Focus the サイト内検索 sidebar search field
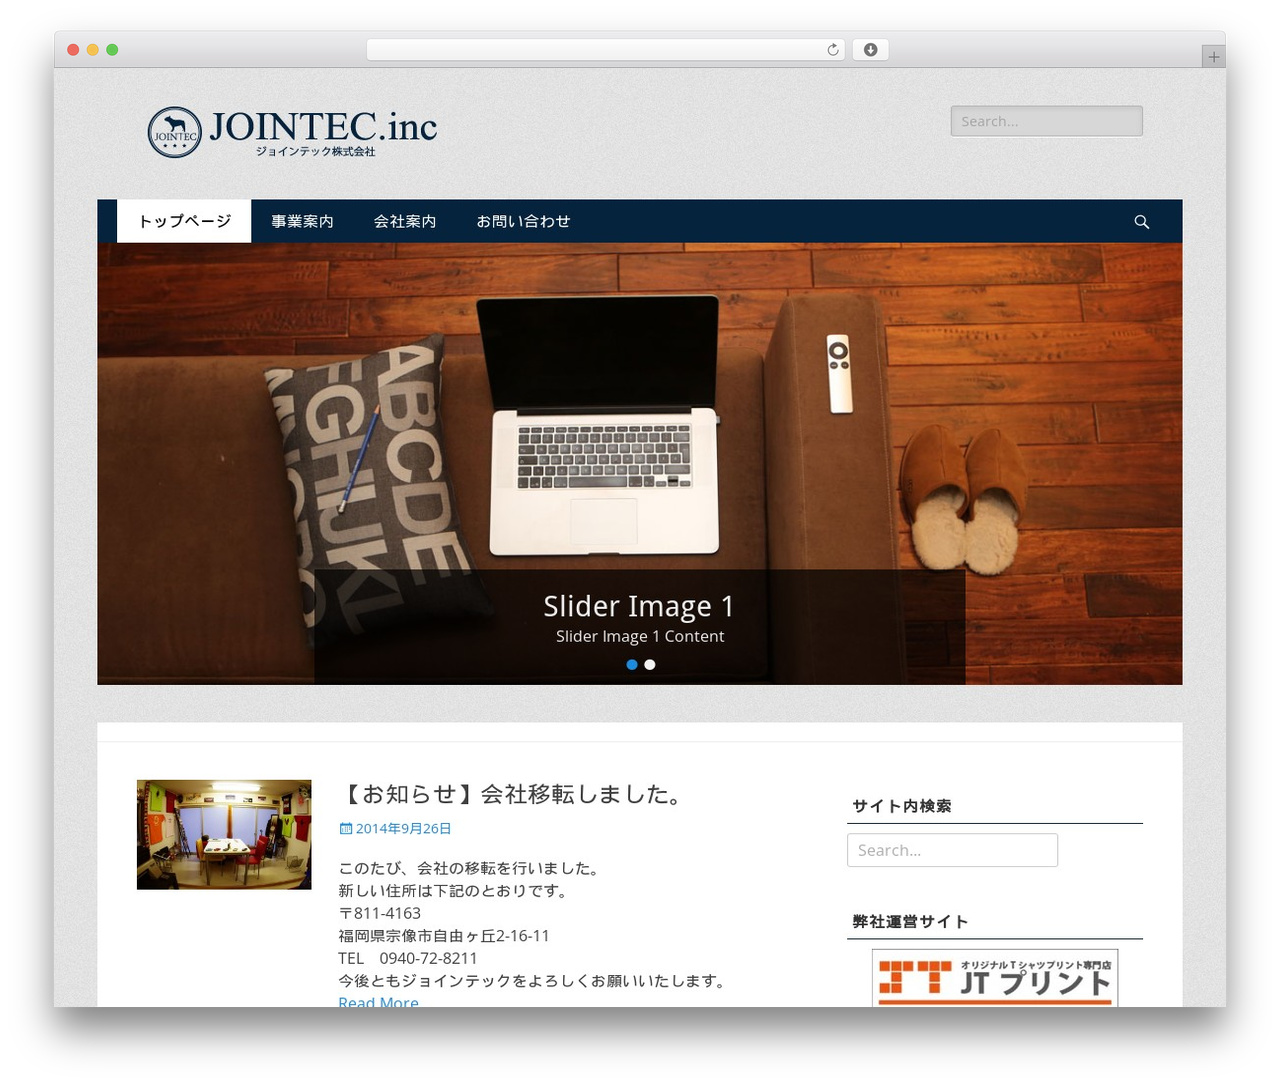The width and height of the screenshot is (1280, 1084). pos(952,850)
